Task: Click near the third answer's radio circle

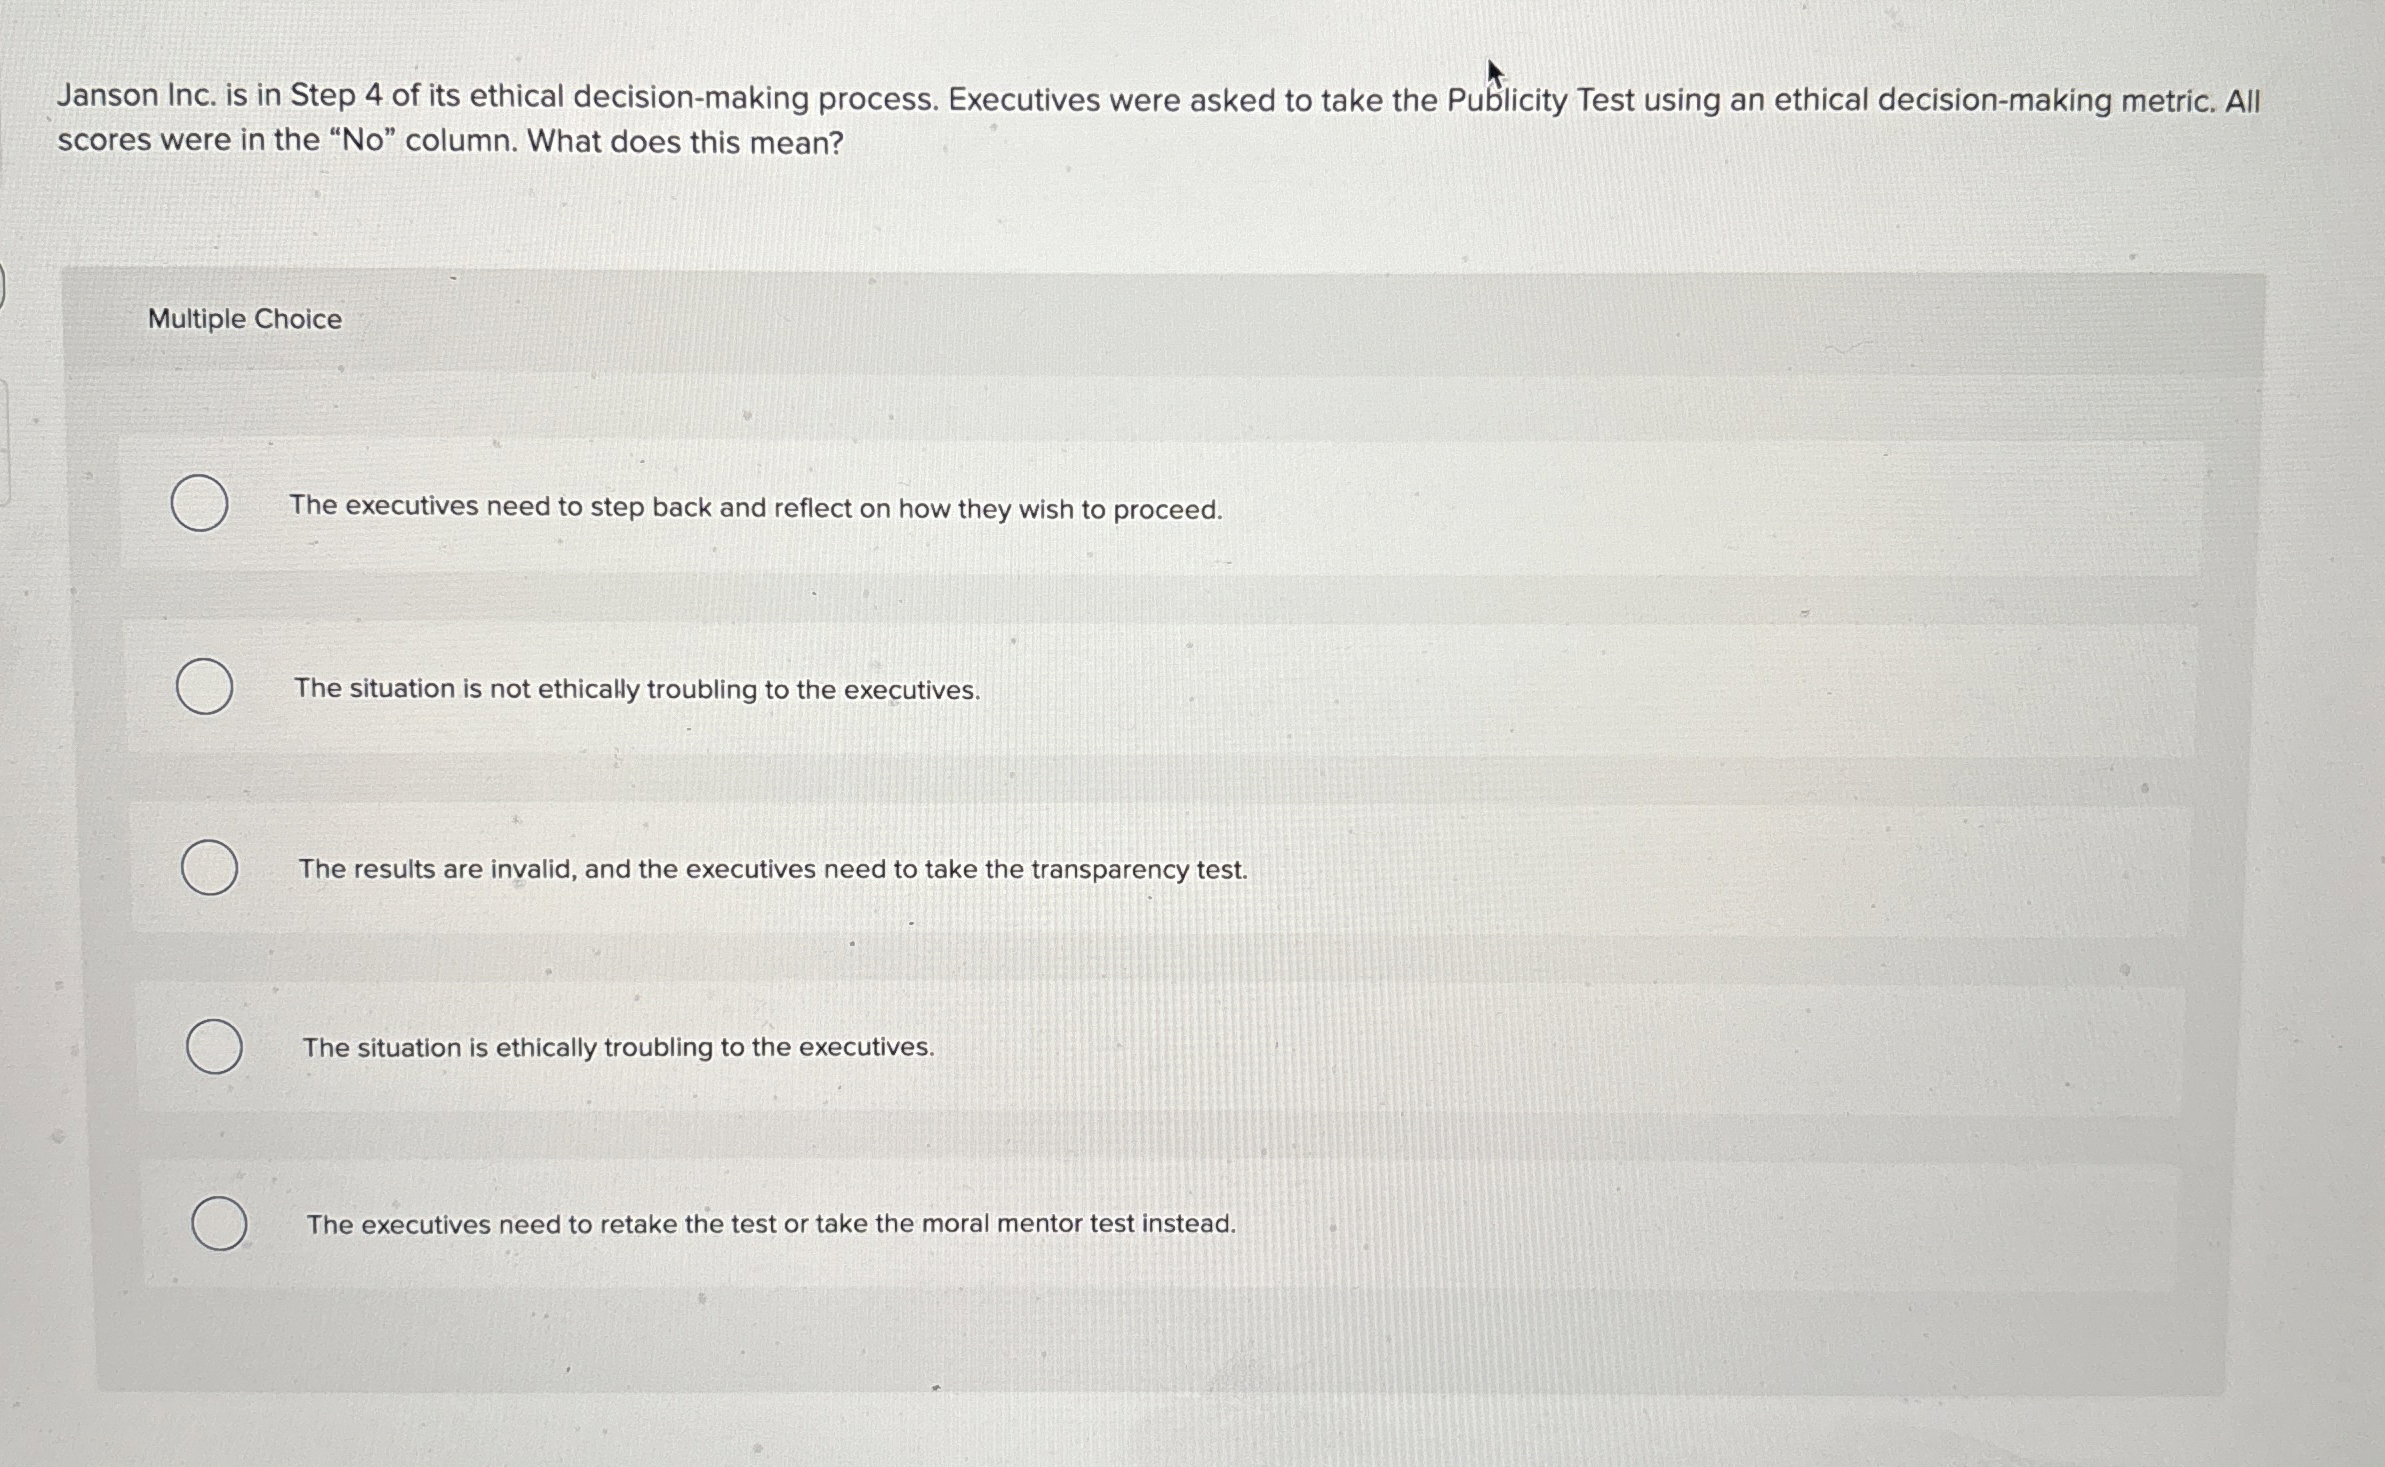Action: click(x=210, y=868)
